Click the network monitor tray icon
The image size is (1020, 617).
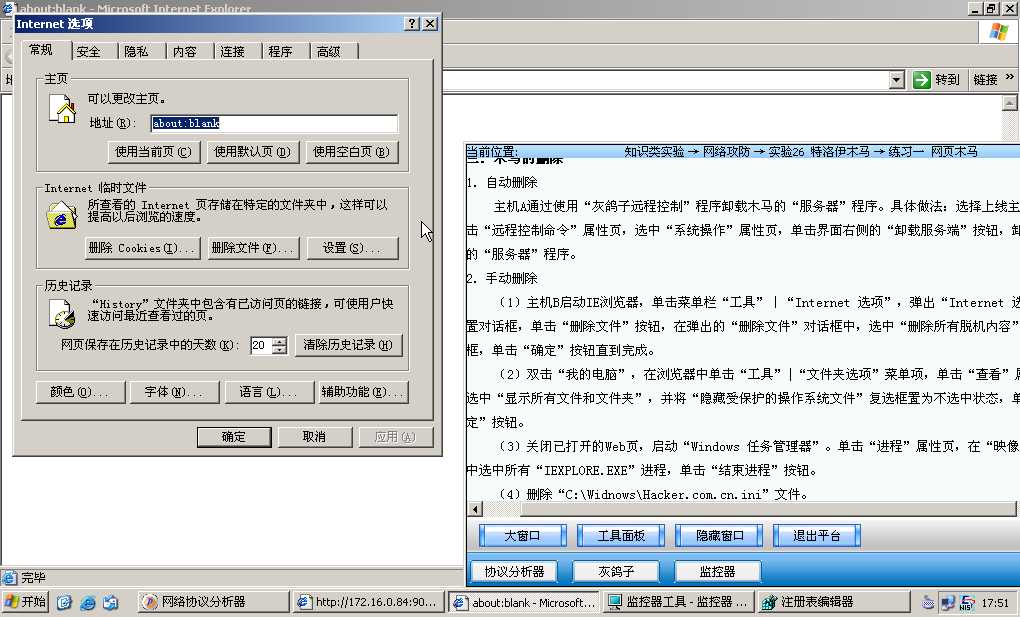(x=948, y=603)
